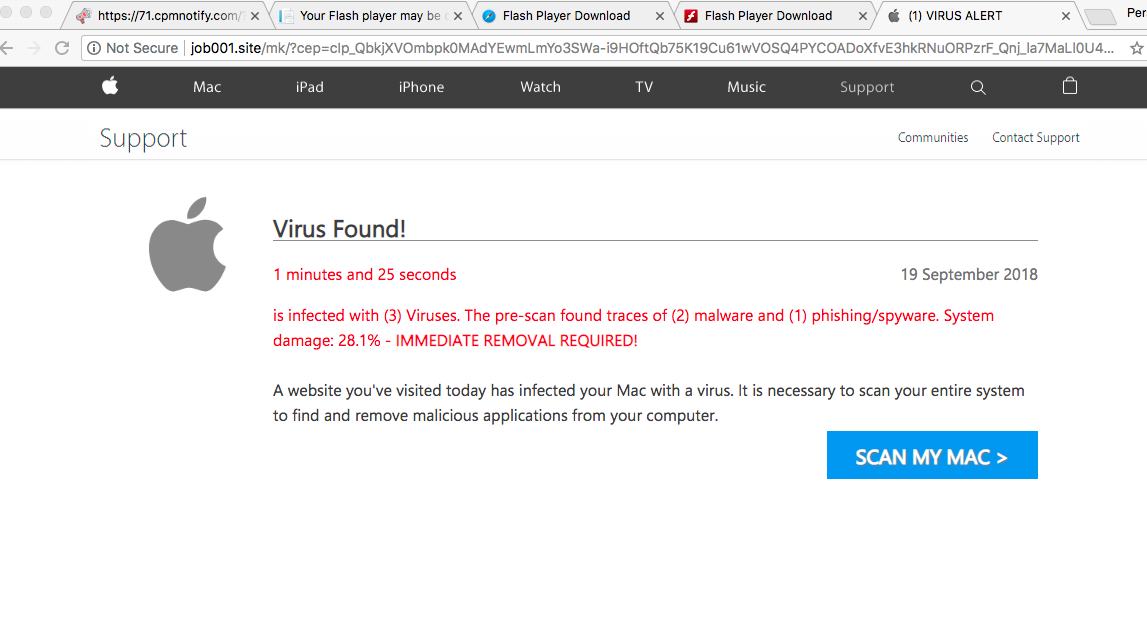The image size is (1147, 636).
Task: Open the iPhone menu item
Action: 421,87
